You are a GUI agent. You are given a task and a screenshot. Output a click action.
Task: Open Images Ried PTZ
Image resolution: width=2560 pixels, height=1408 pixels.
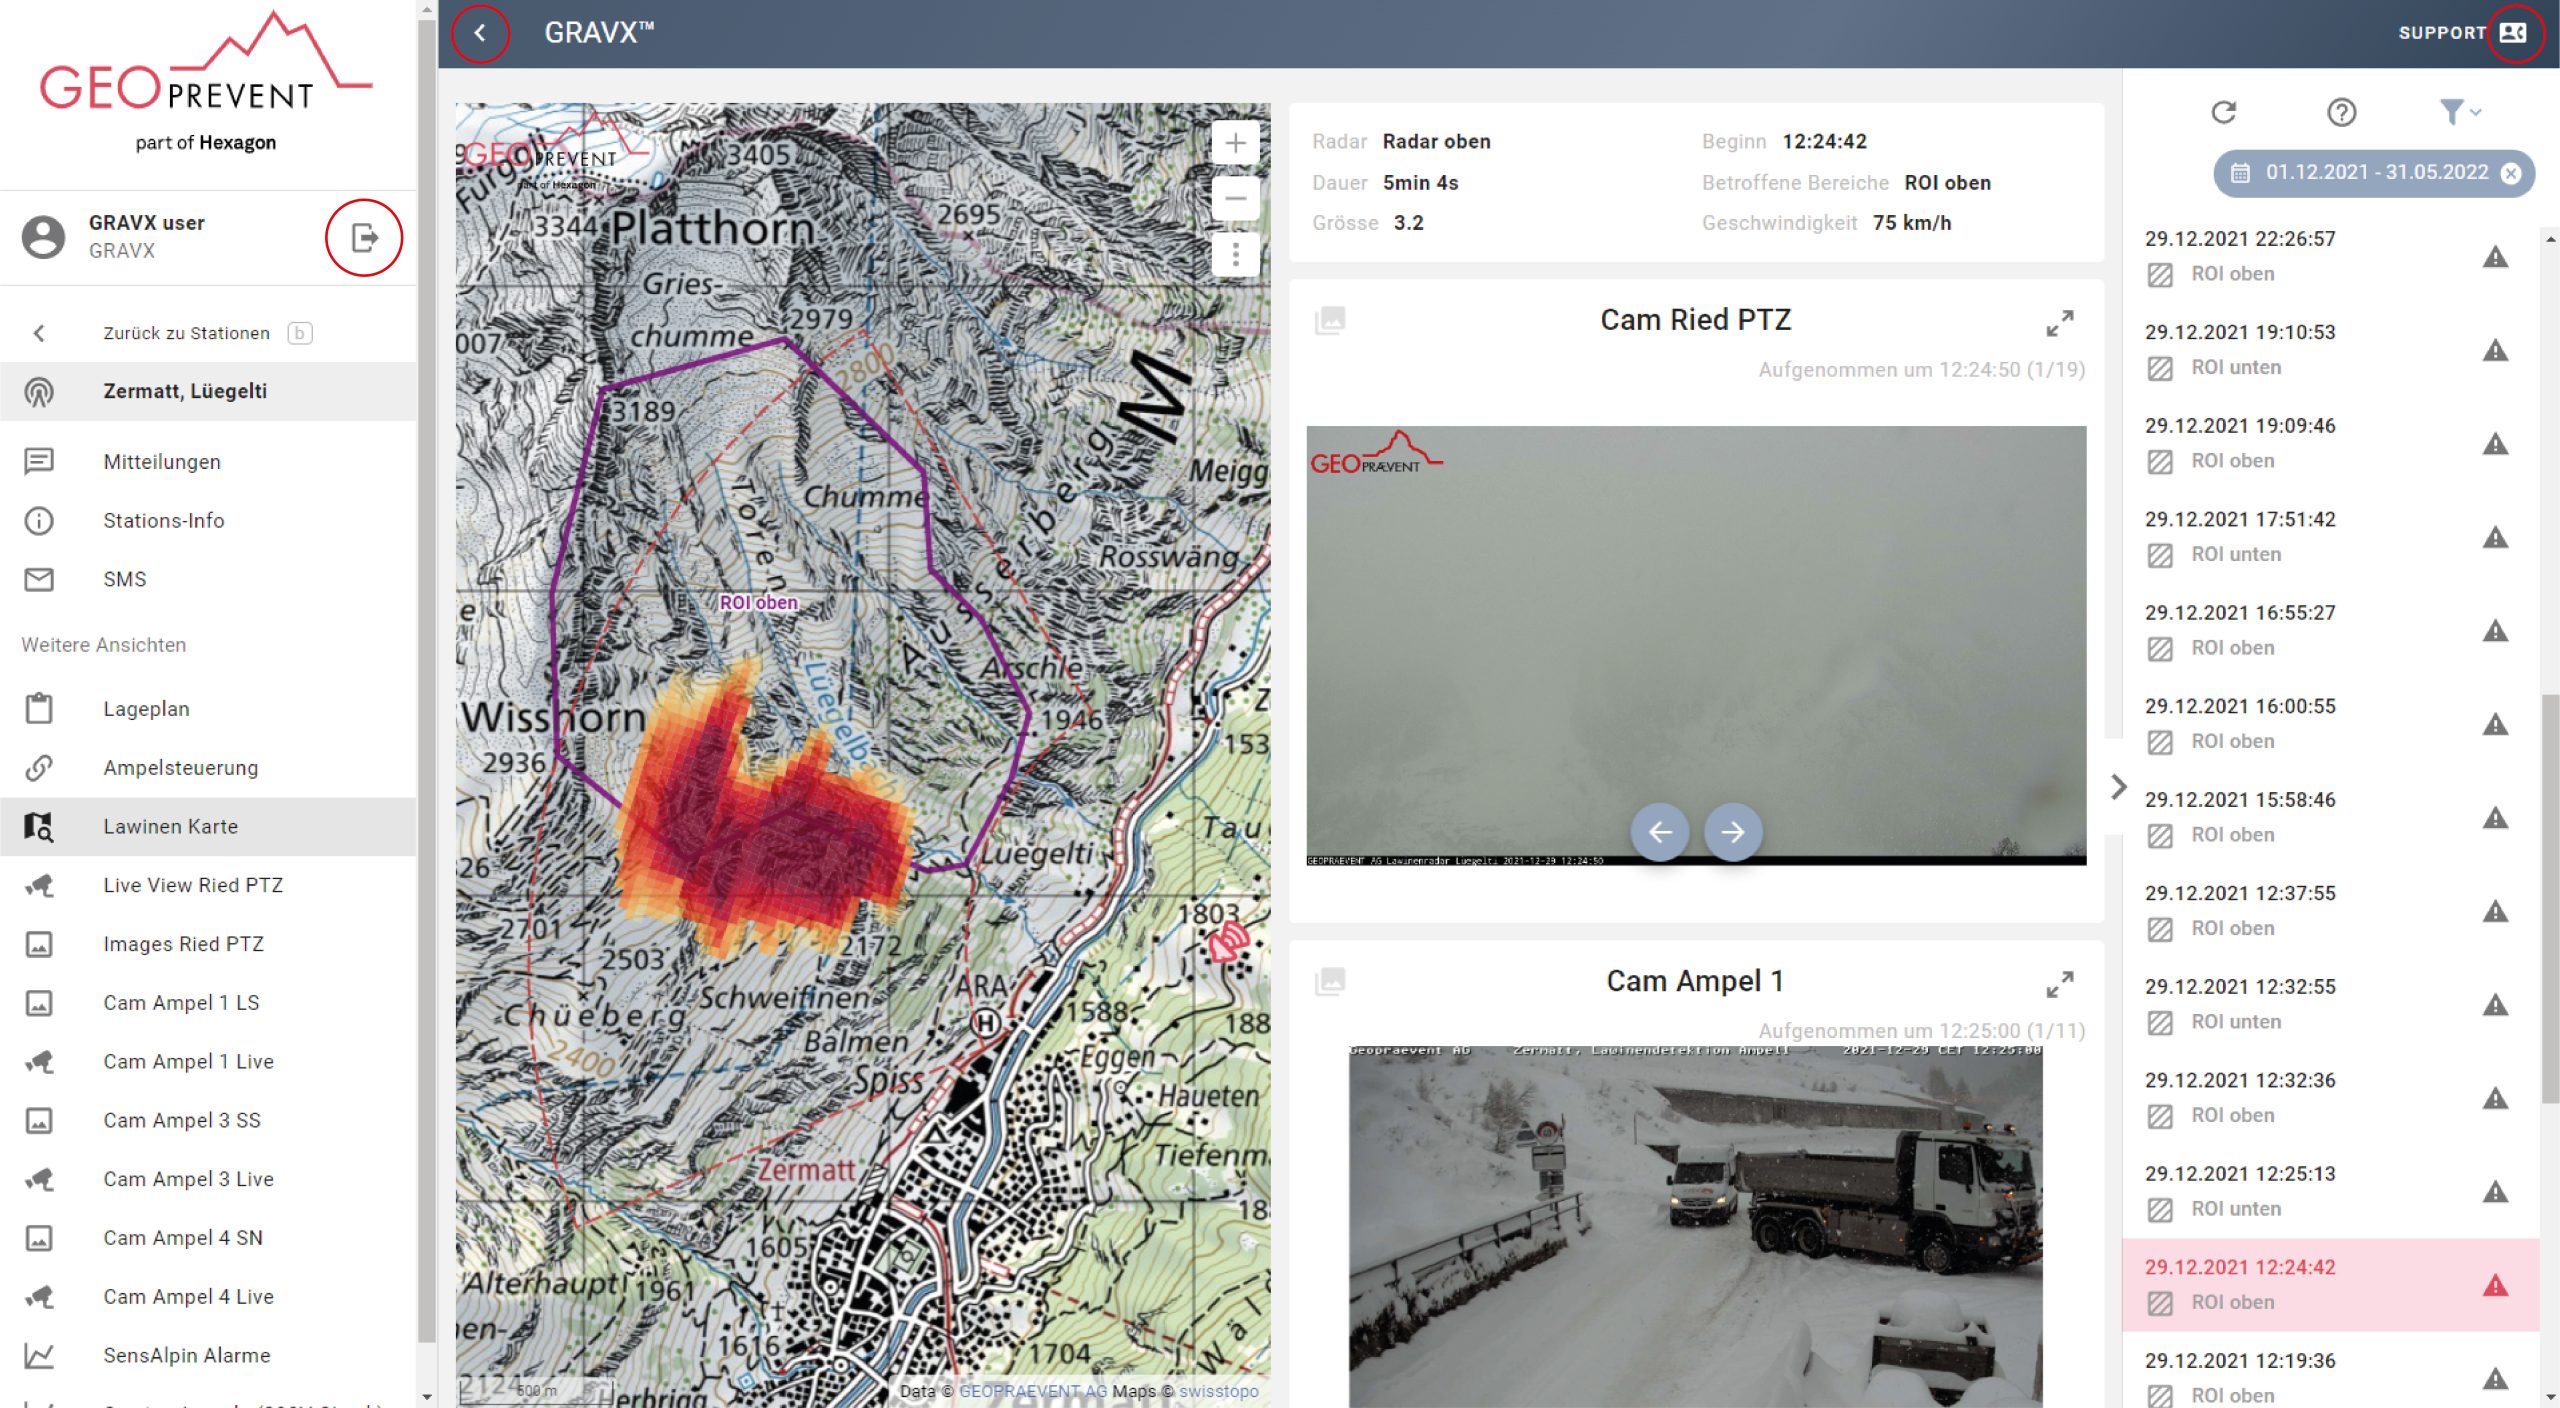(x=208, y=944)
